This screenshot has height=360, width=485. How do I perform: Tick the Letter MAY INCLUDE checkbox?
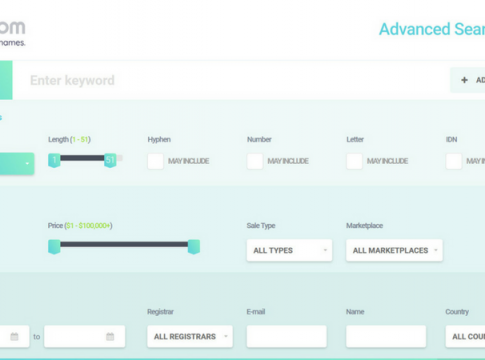click(354, 161)
